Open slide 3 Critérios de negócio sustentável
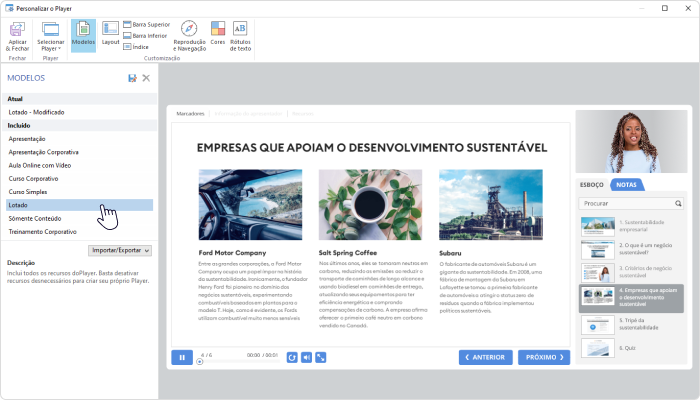The width and height of the screenshot is (700, 400). coord(631,272)
